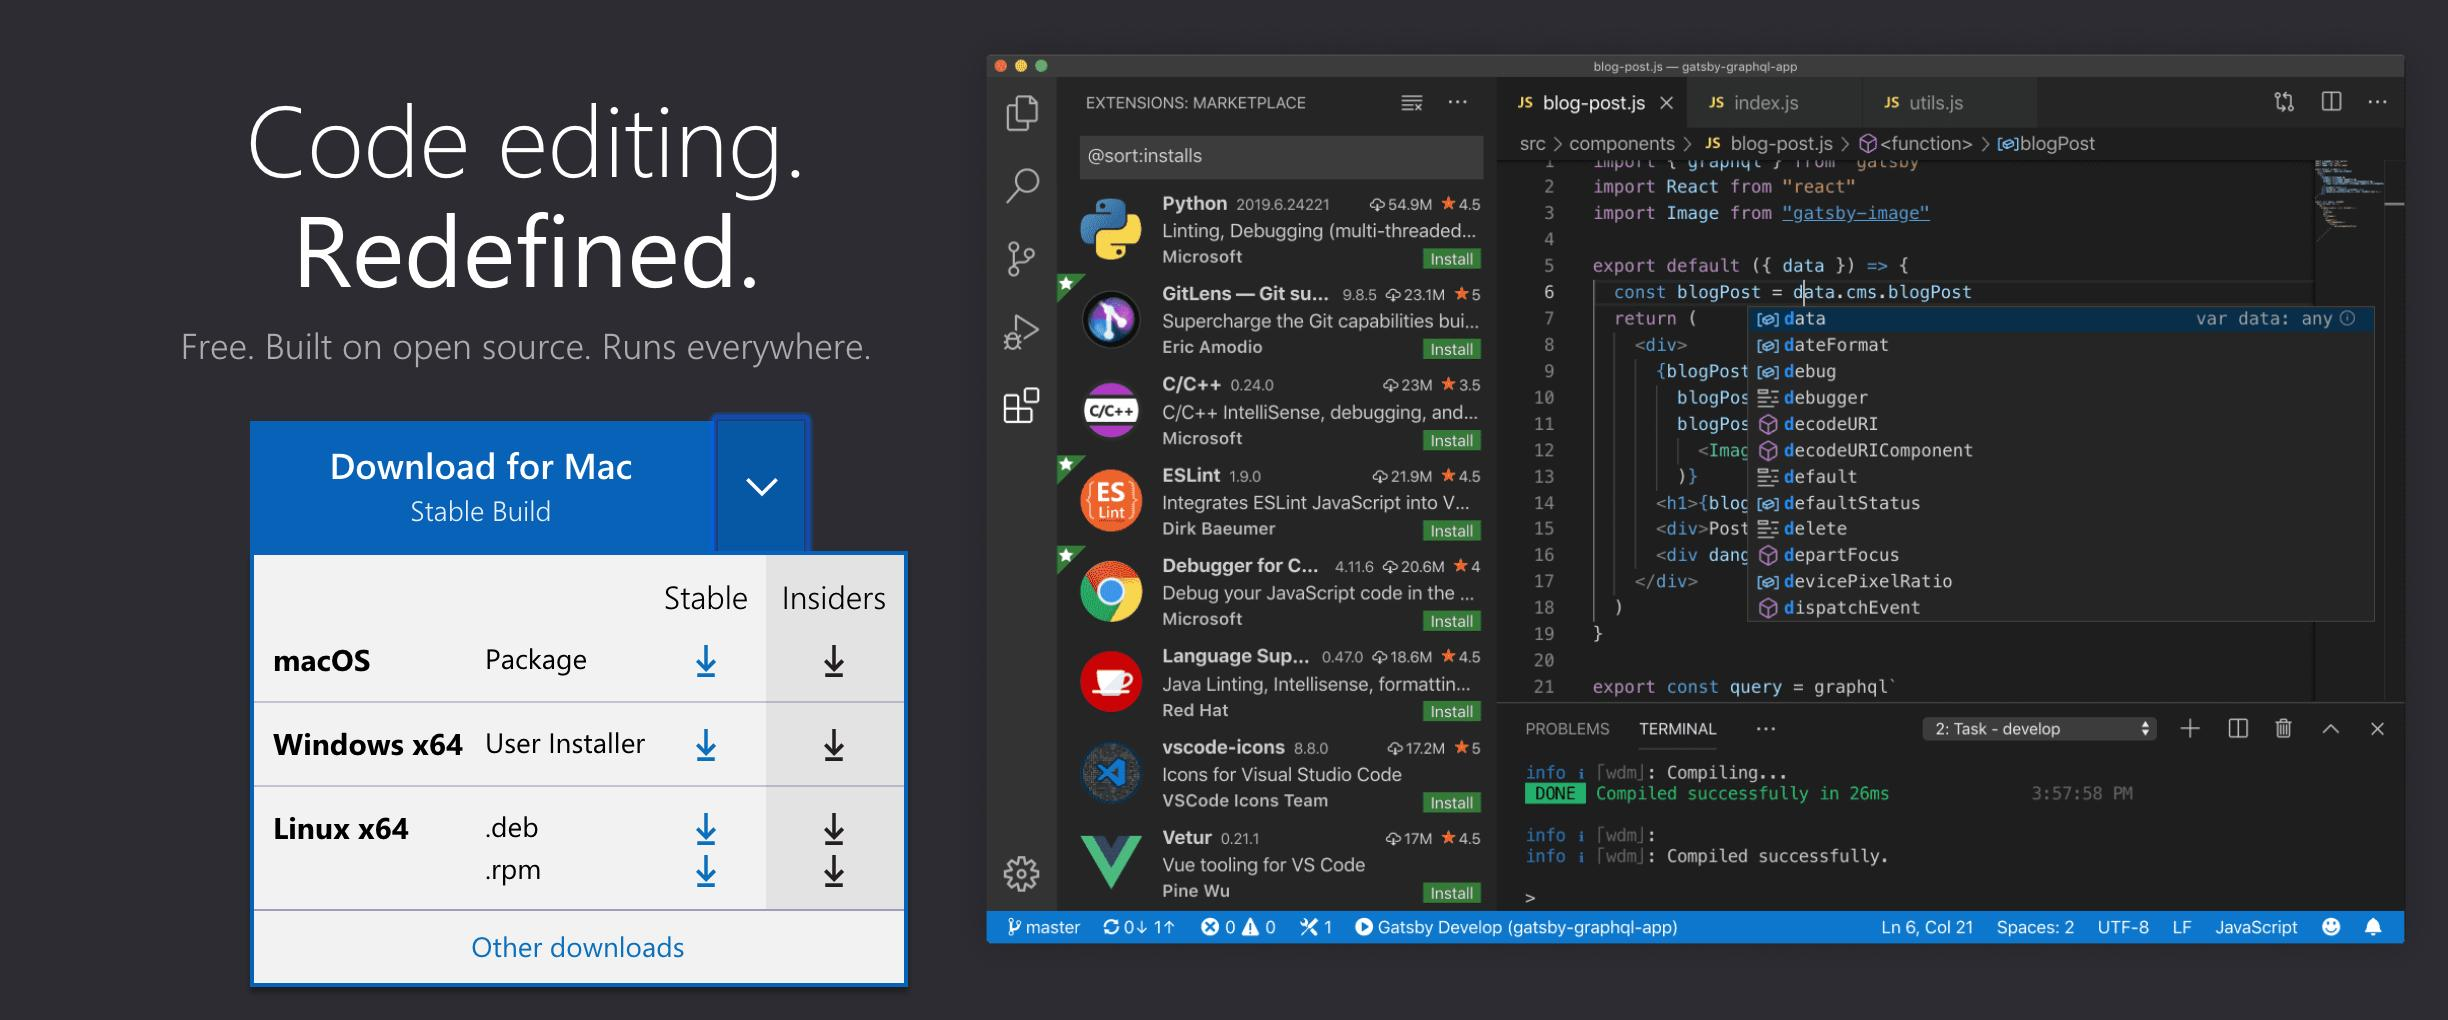Open the Other downloads link
The image size is (2448, 1020).
tap(578, 947)
